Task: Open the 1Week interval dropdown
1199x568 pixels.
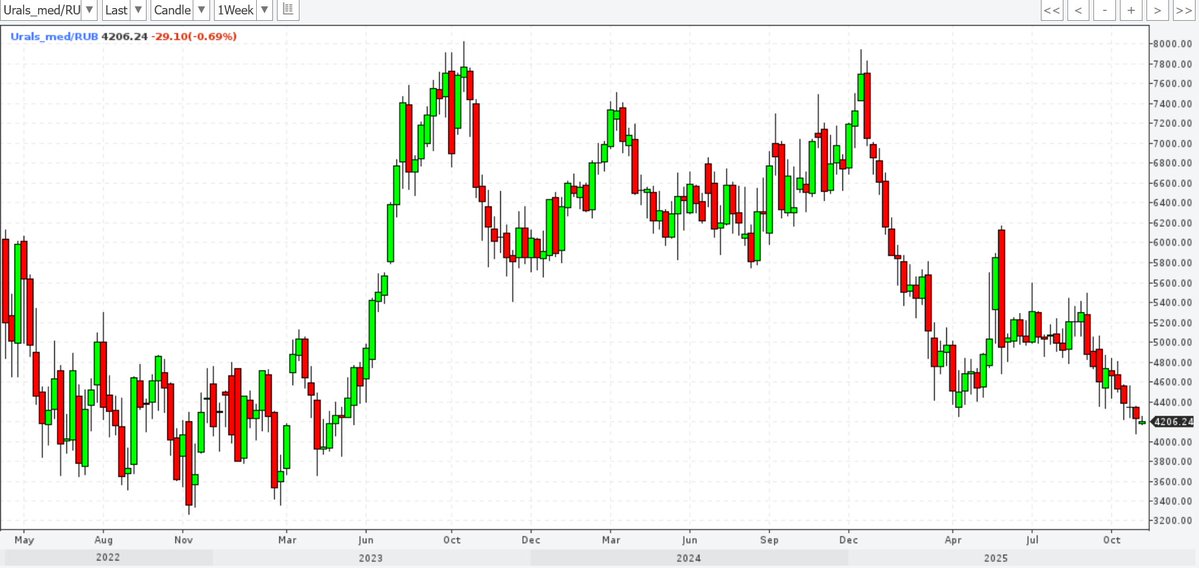Action: pos(242,10)
